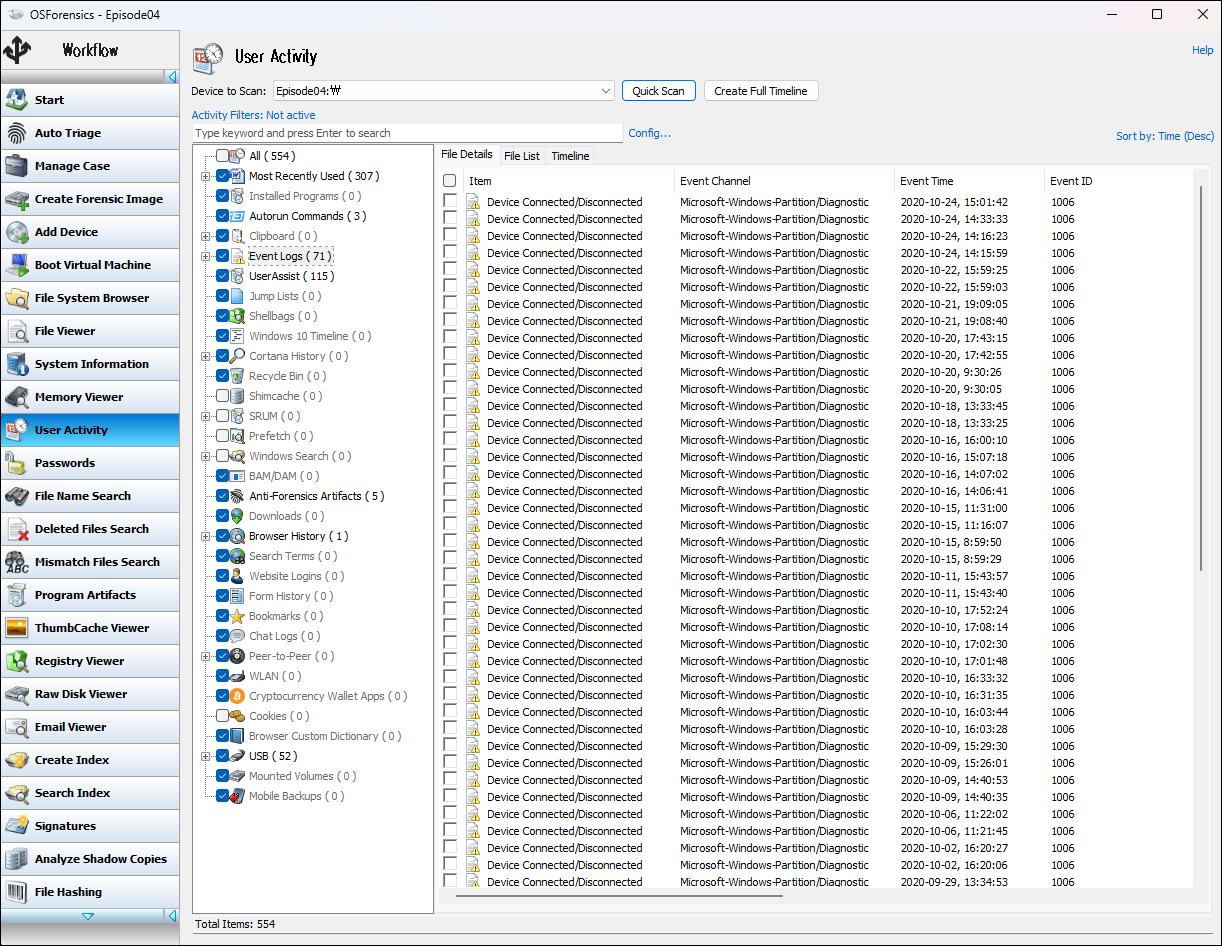Viewport: 1222px width, 946px height.
Task: Open Memory Viewer module
Action: pos(90,397)
